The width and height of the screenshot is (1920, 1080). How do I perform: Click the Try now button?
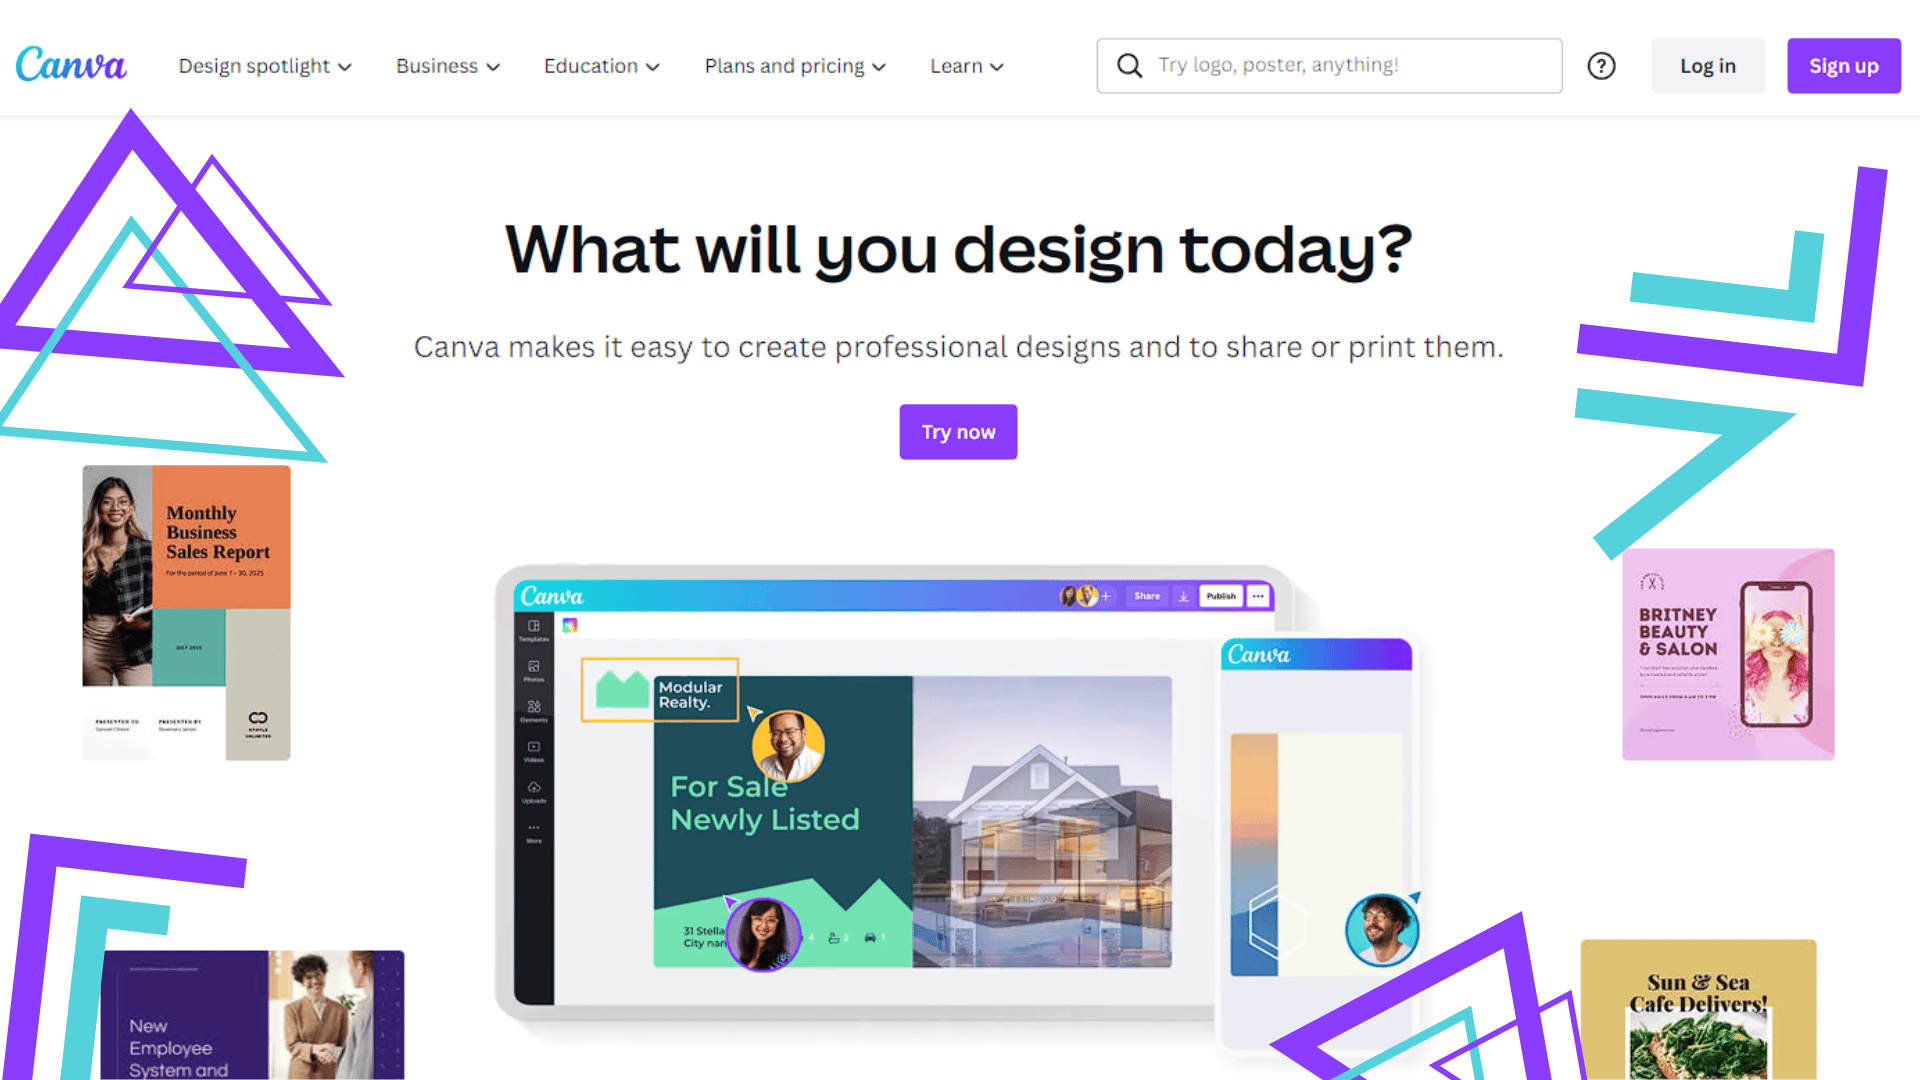[x=959, y=431]
